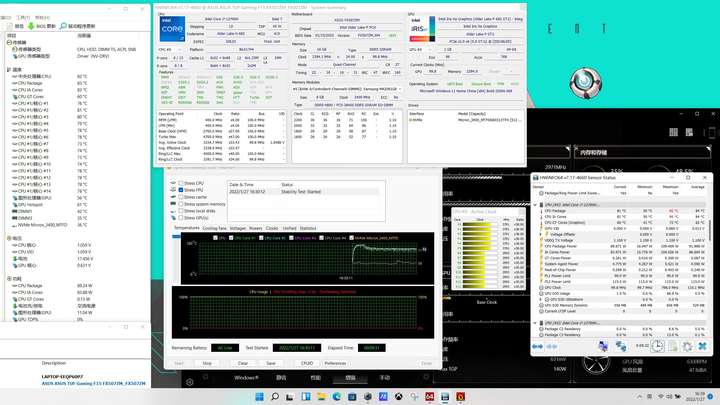Viewport: 720px width, 405px height.
Task: Click the network computers icon in HWiNFO sensors
Action: pos(603,347)
